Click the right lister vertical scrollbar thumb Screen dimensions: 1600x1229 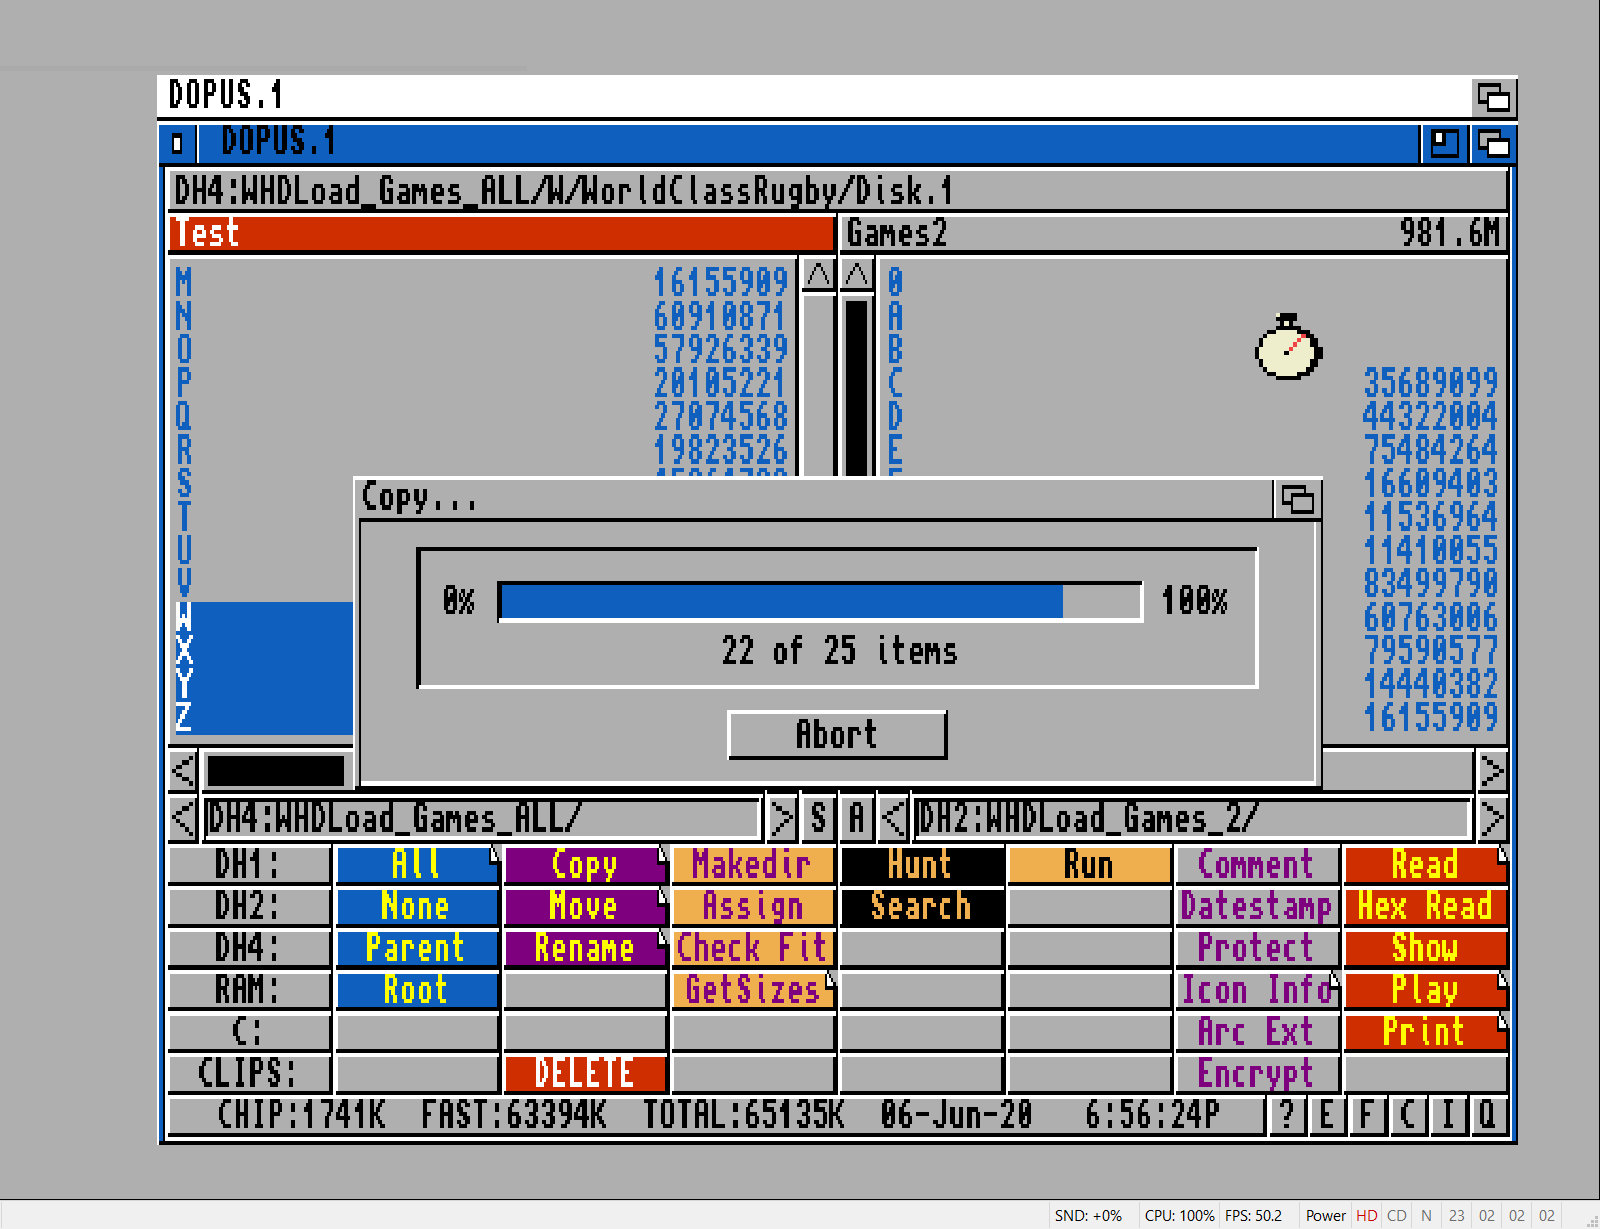[857, 388]
